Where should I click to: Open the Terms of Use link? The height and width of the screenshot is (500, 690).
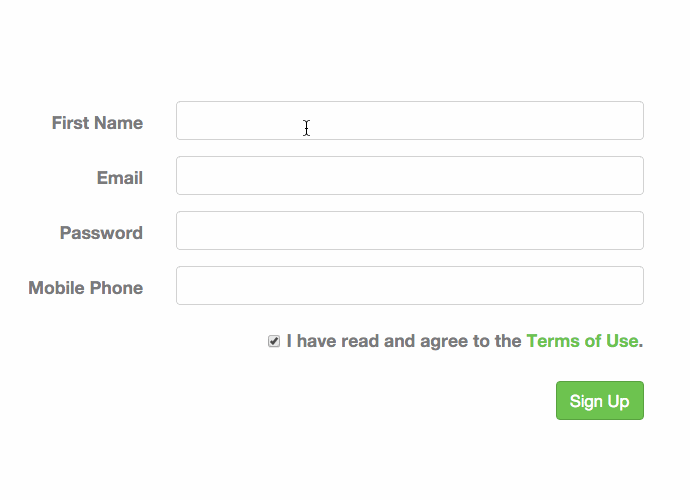pos(581,341)
